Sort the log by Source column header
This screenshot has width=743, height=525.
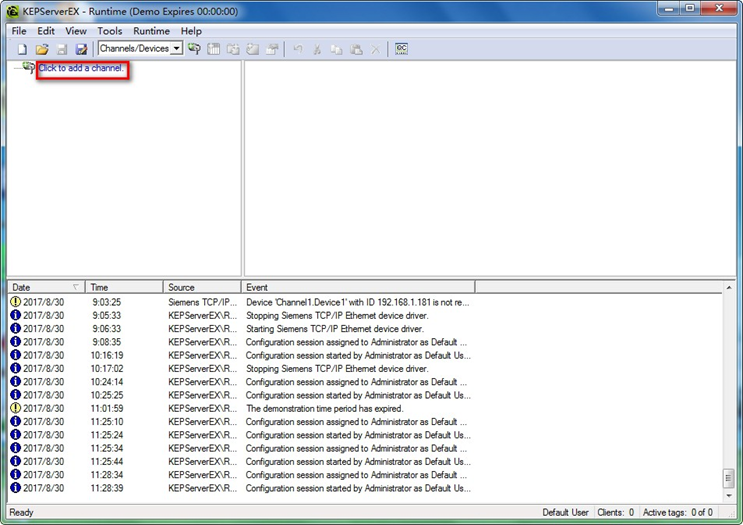202,287
